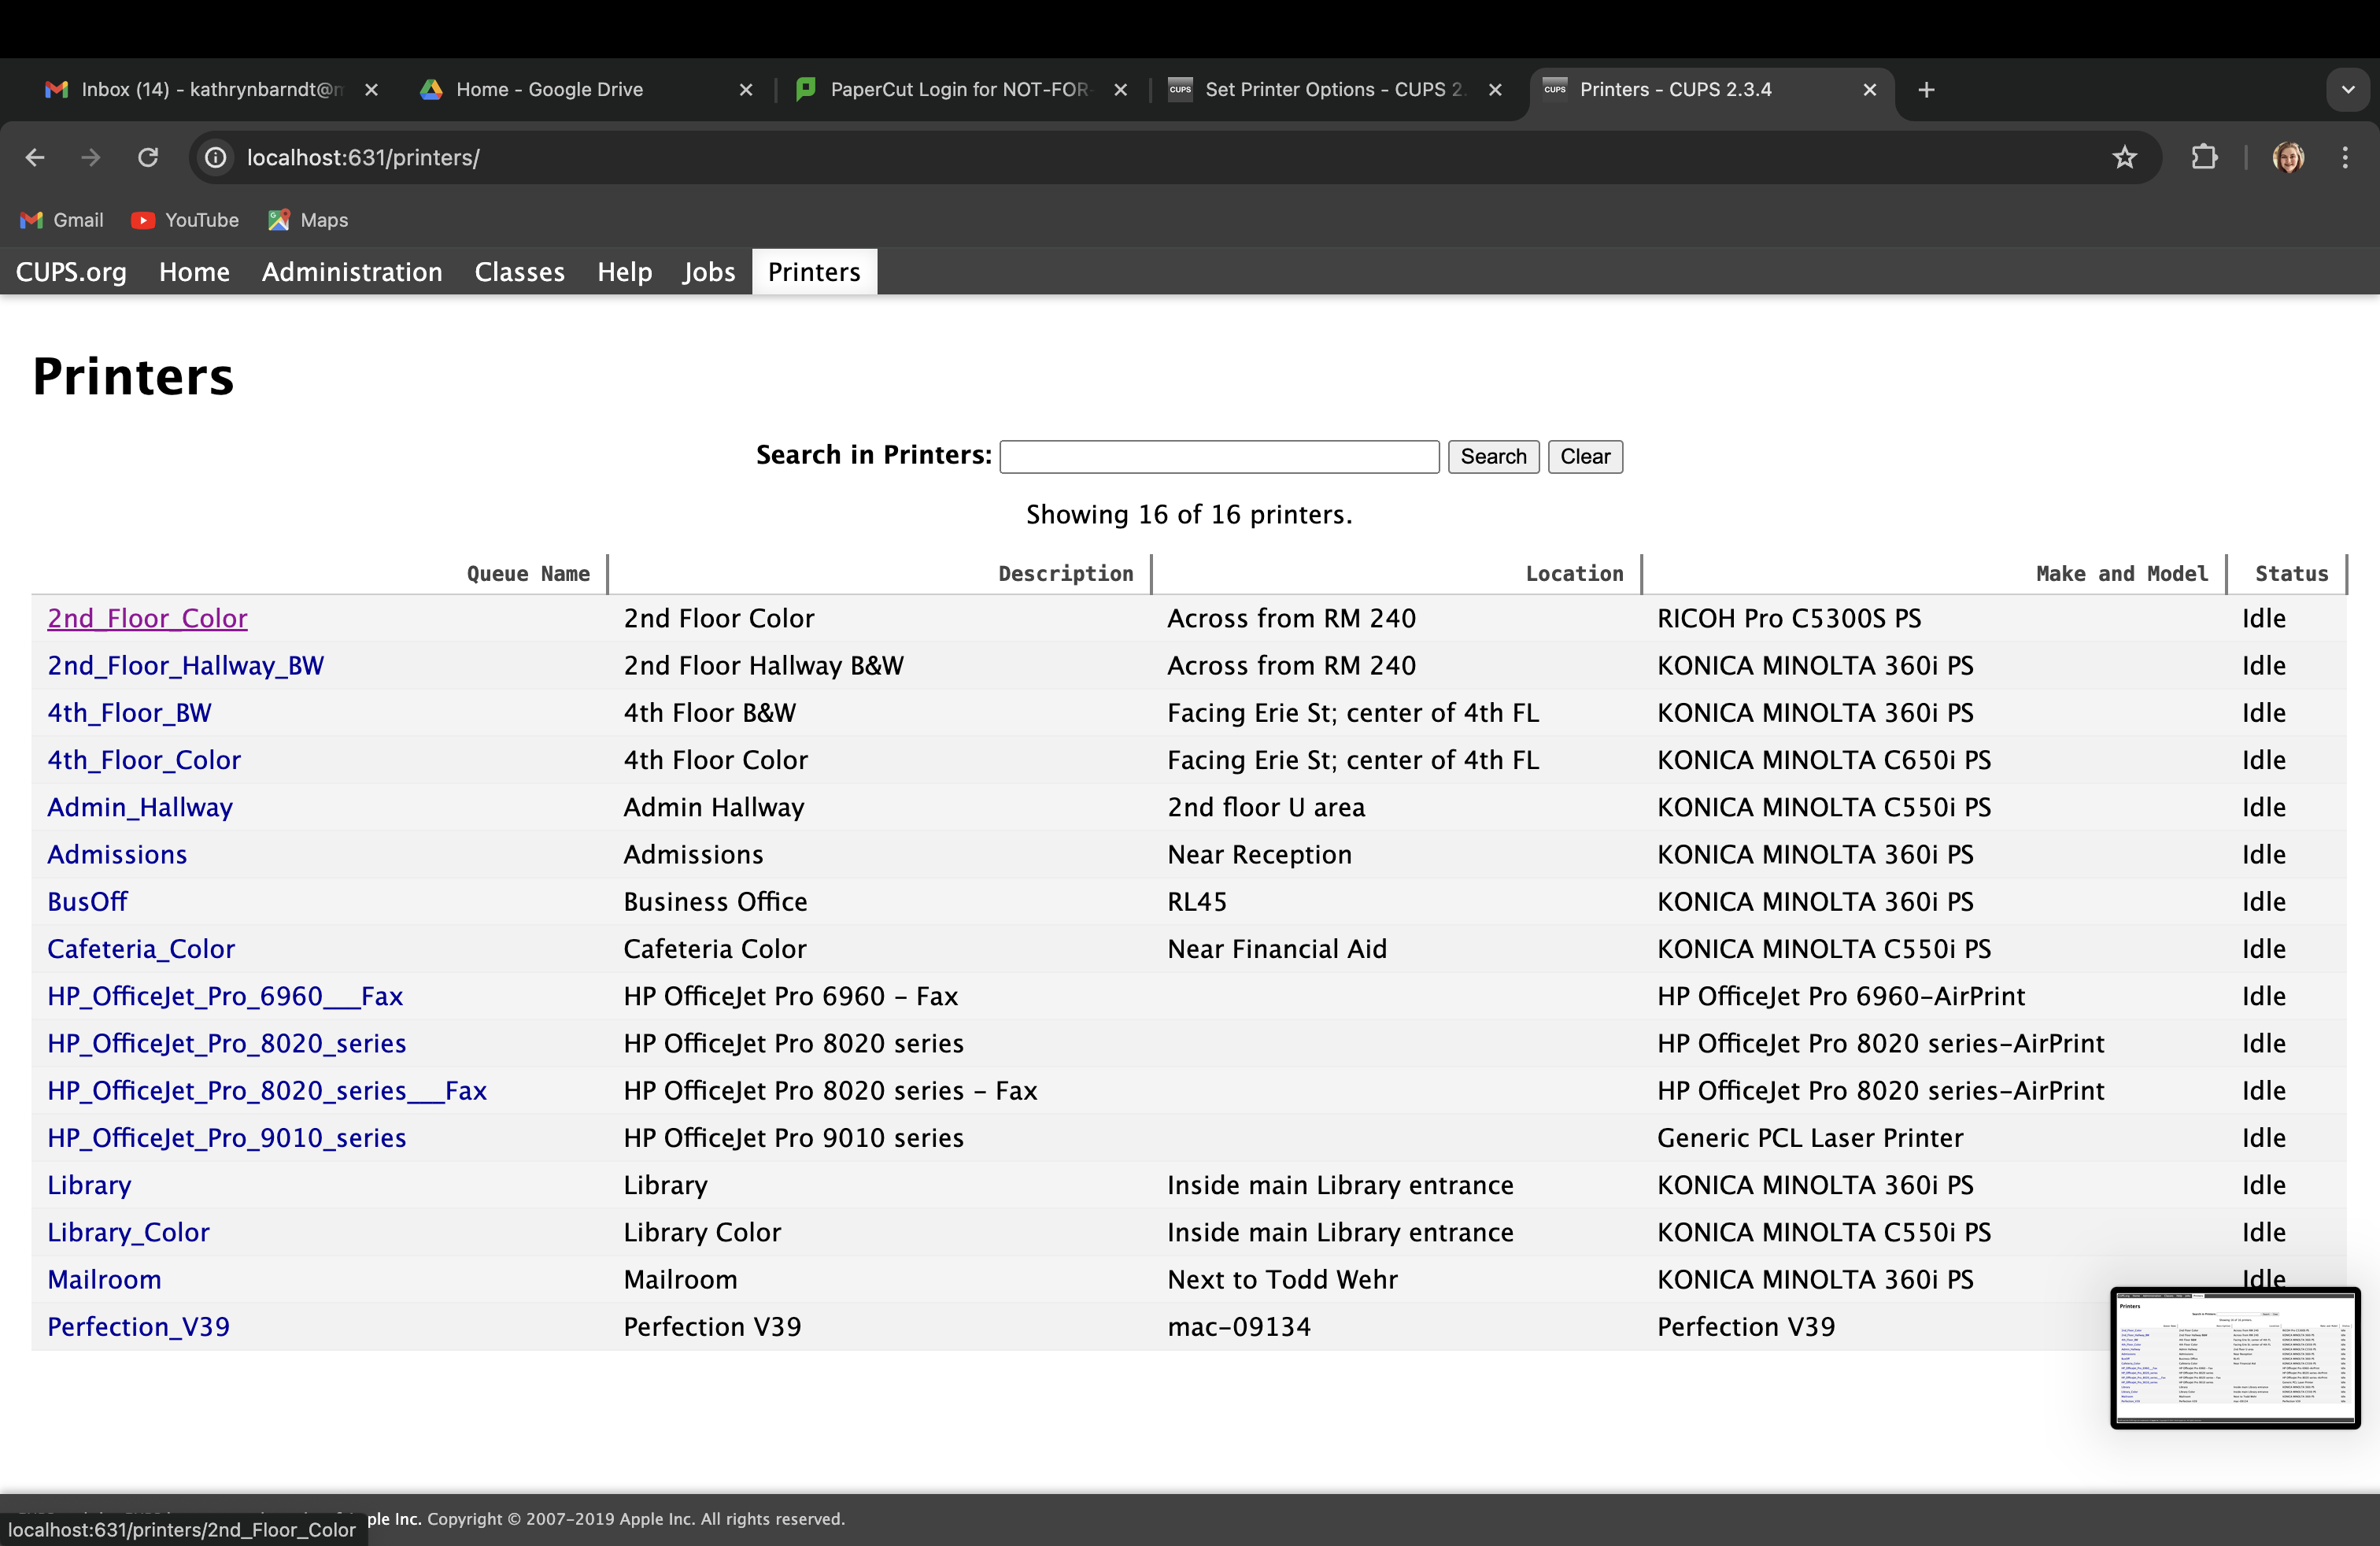Screen dimensions: 2380x1546
Task: Open the Cafeteria_Color printer link
Action: (141, 949)
